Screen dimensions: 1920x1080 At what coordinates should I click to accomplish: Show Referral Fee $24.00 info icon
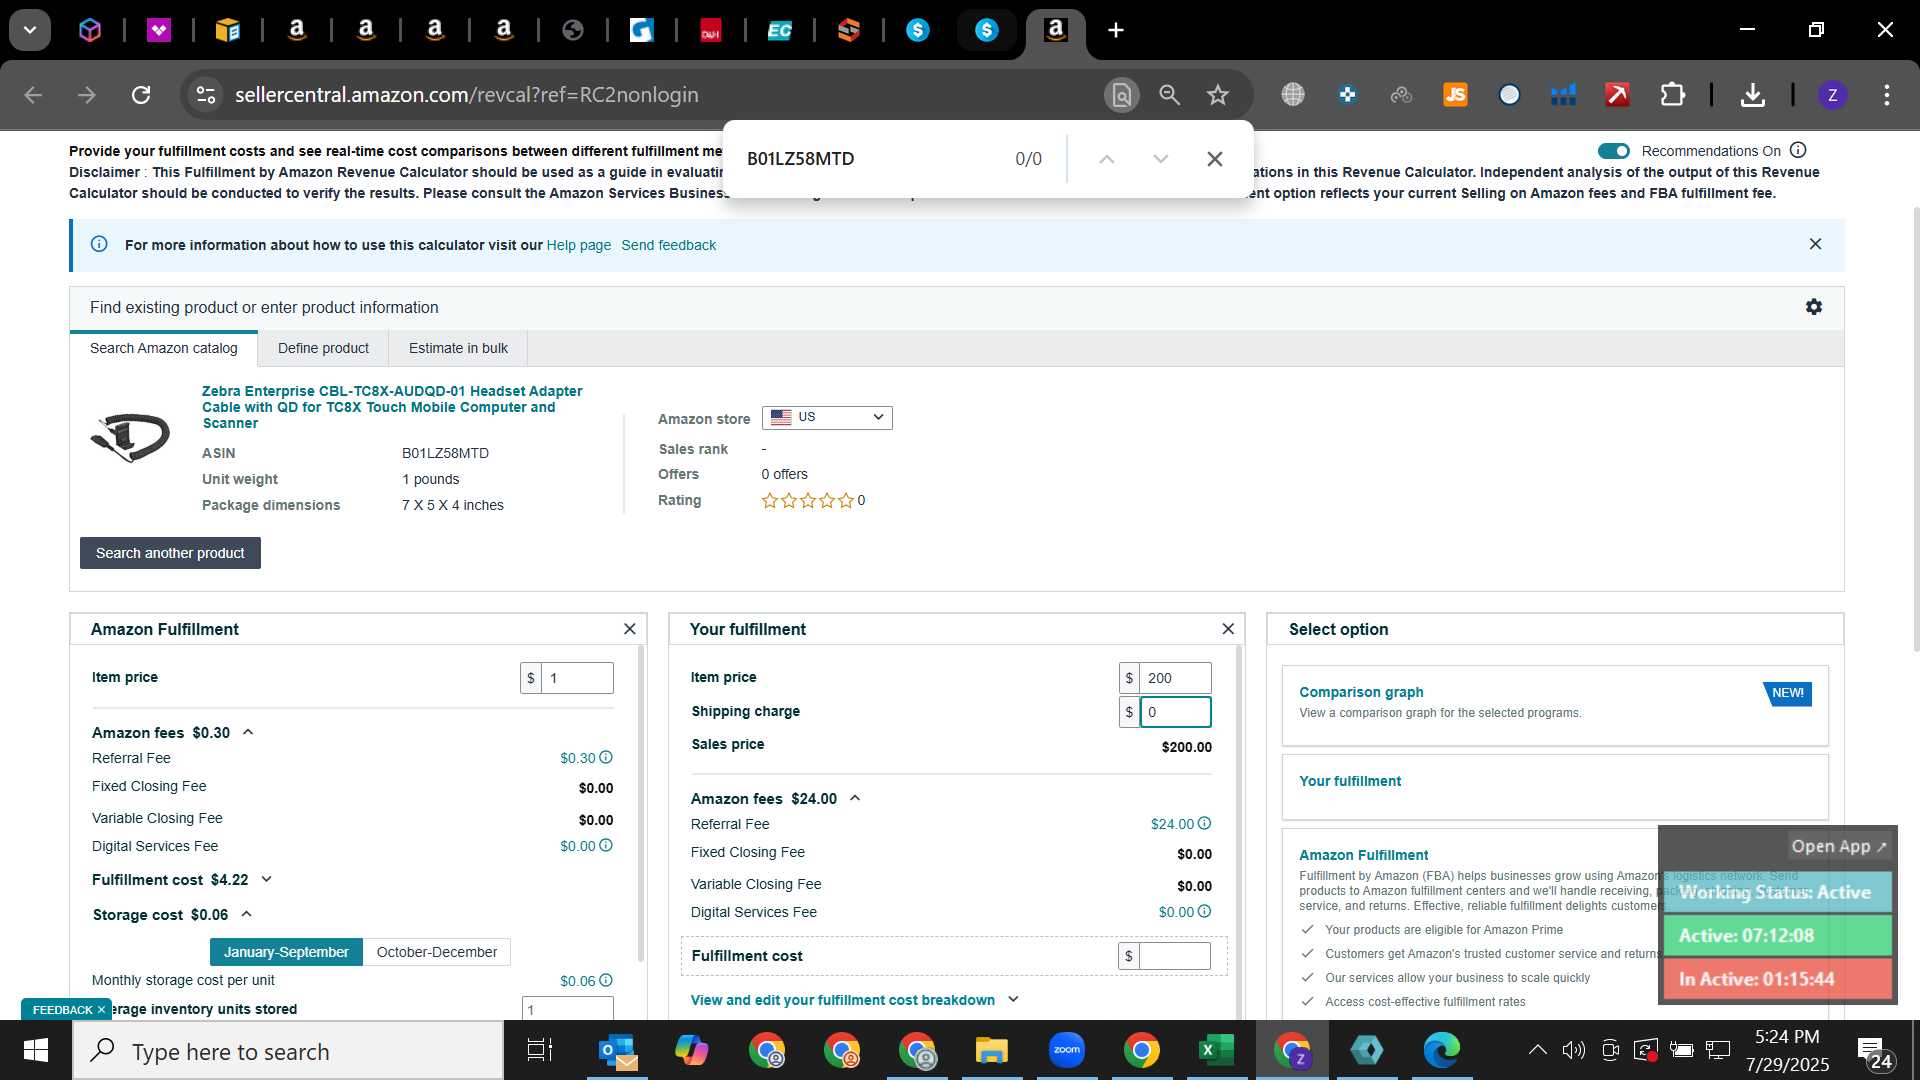click(x=1204, y=824)
